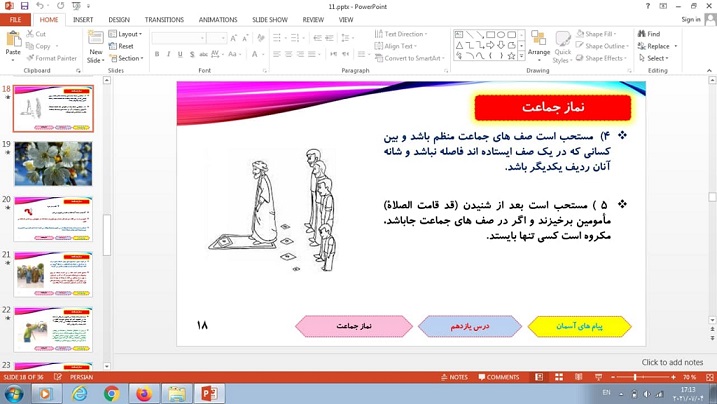
Task: Toggle the Notes pane from status bar
Action: coord(455,377)
